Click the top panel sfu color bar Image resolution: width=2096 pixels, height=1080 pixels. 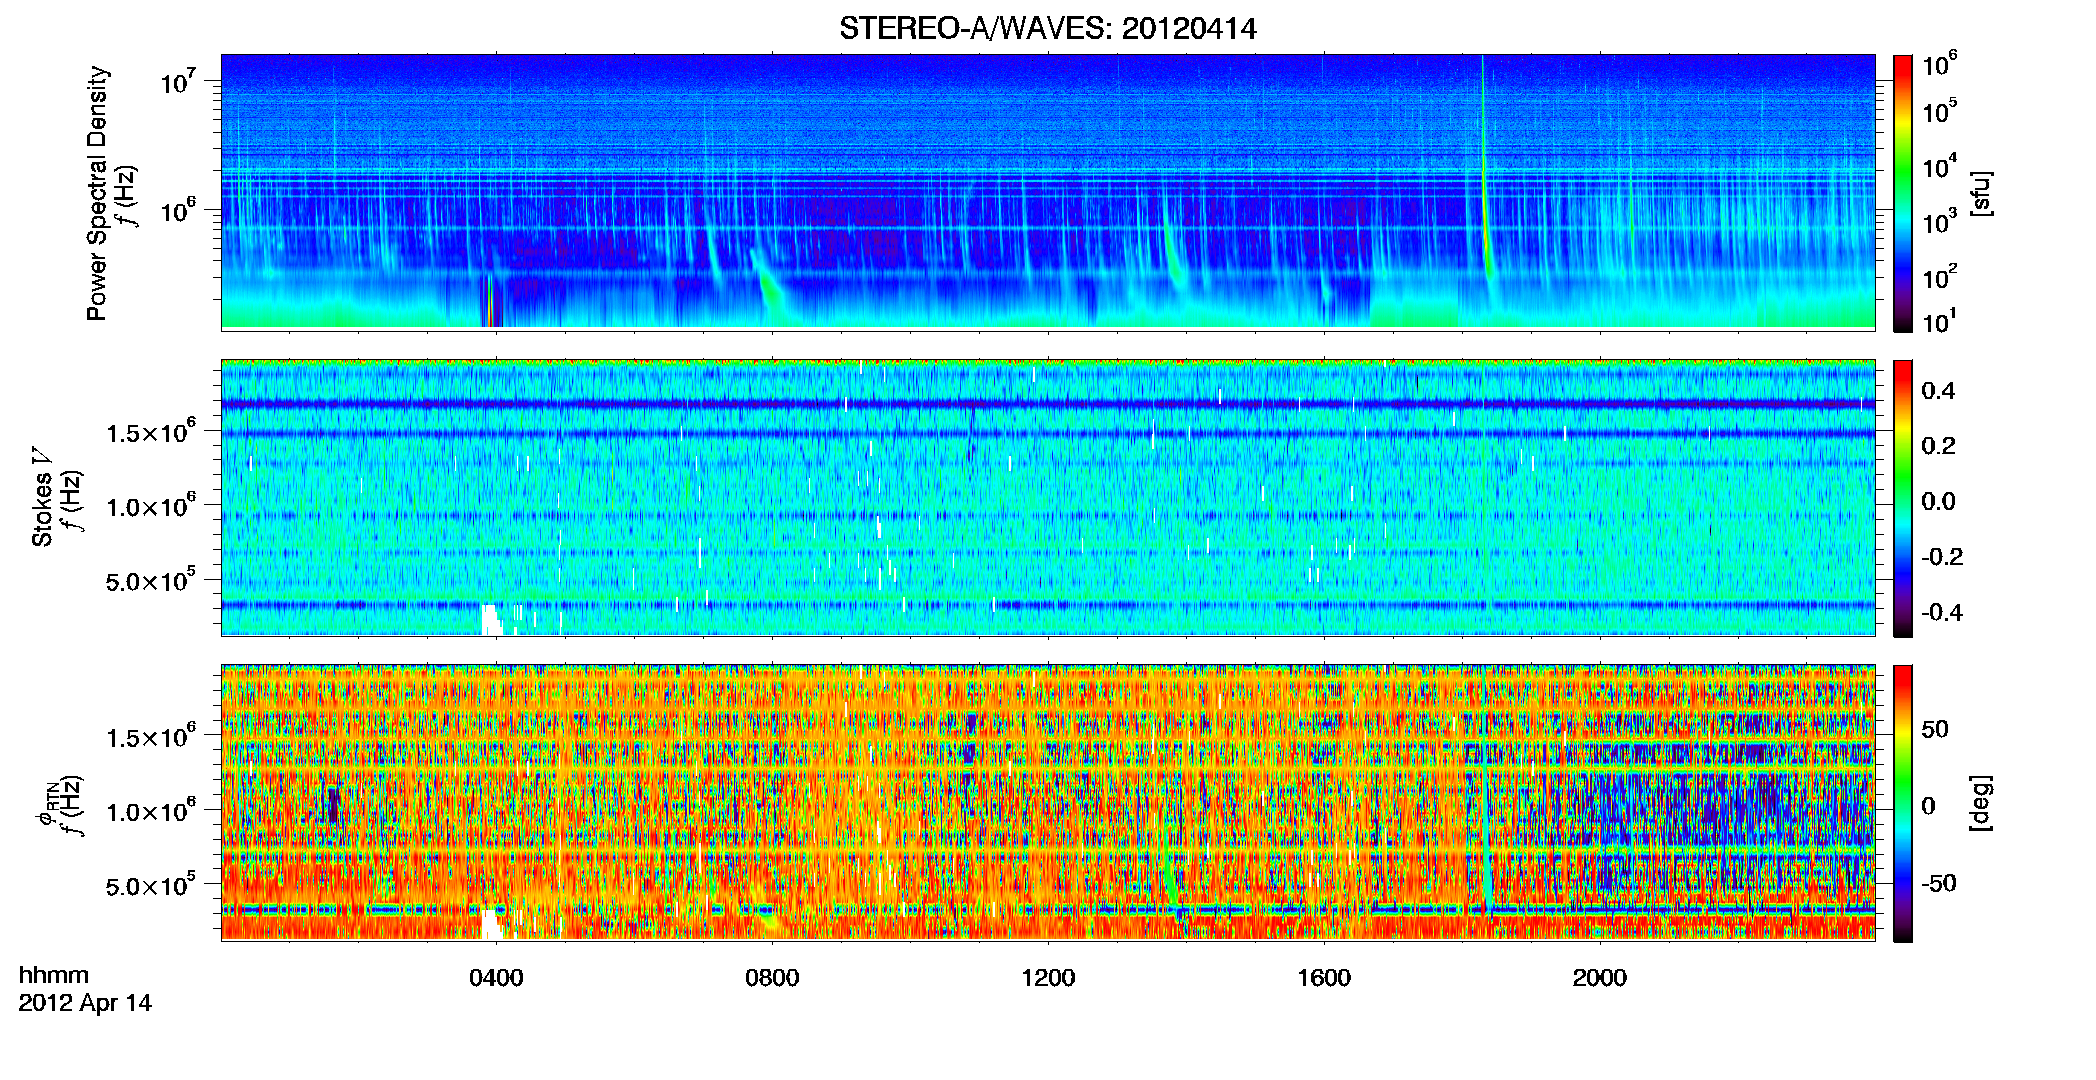point(1903,193)
